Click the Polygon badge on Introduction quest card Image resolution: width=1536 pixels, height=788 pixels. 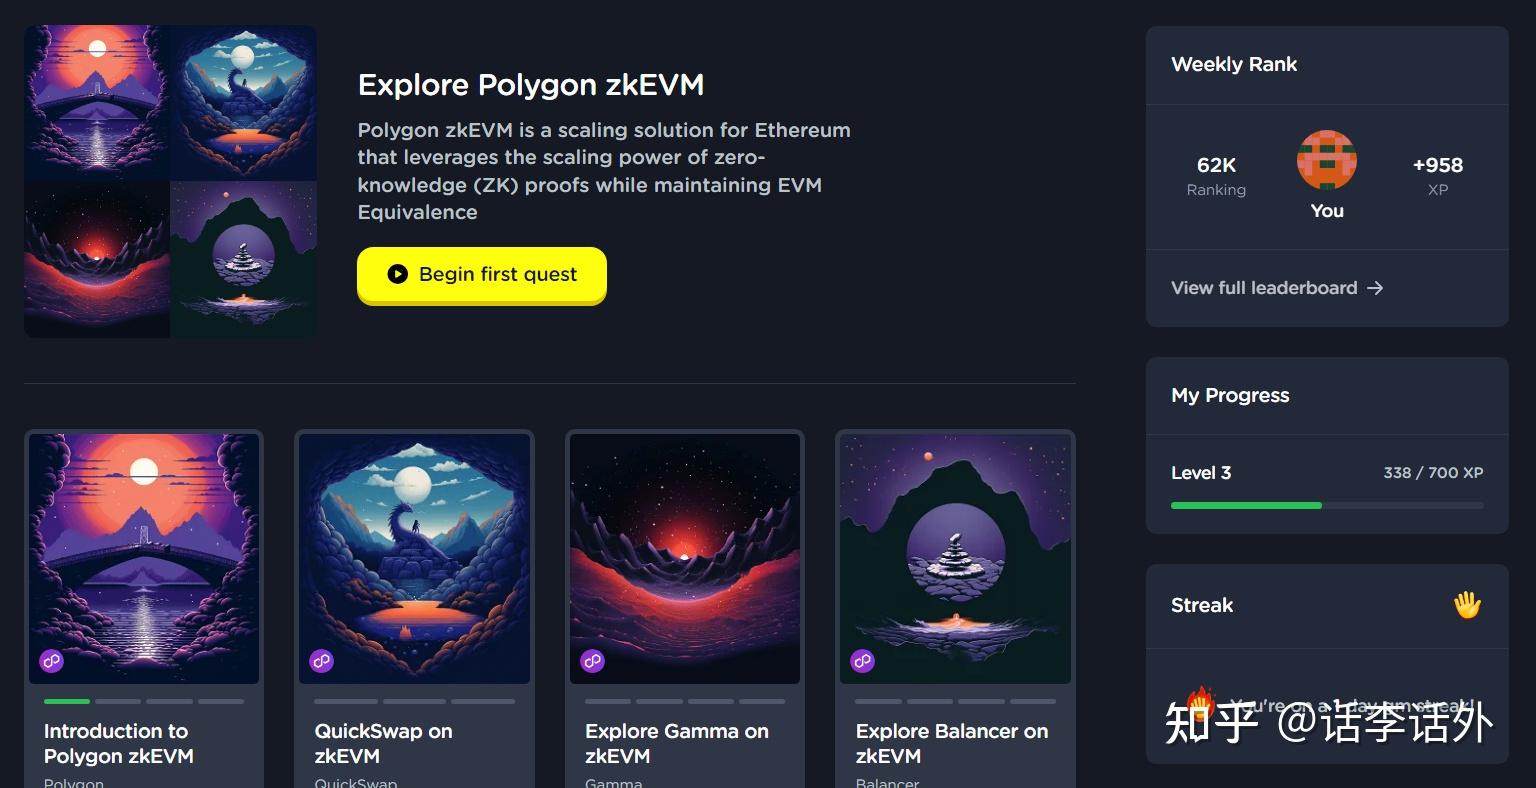51,661
